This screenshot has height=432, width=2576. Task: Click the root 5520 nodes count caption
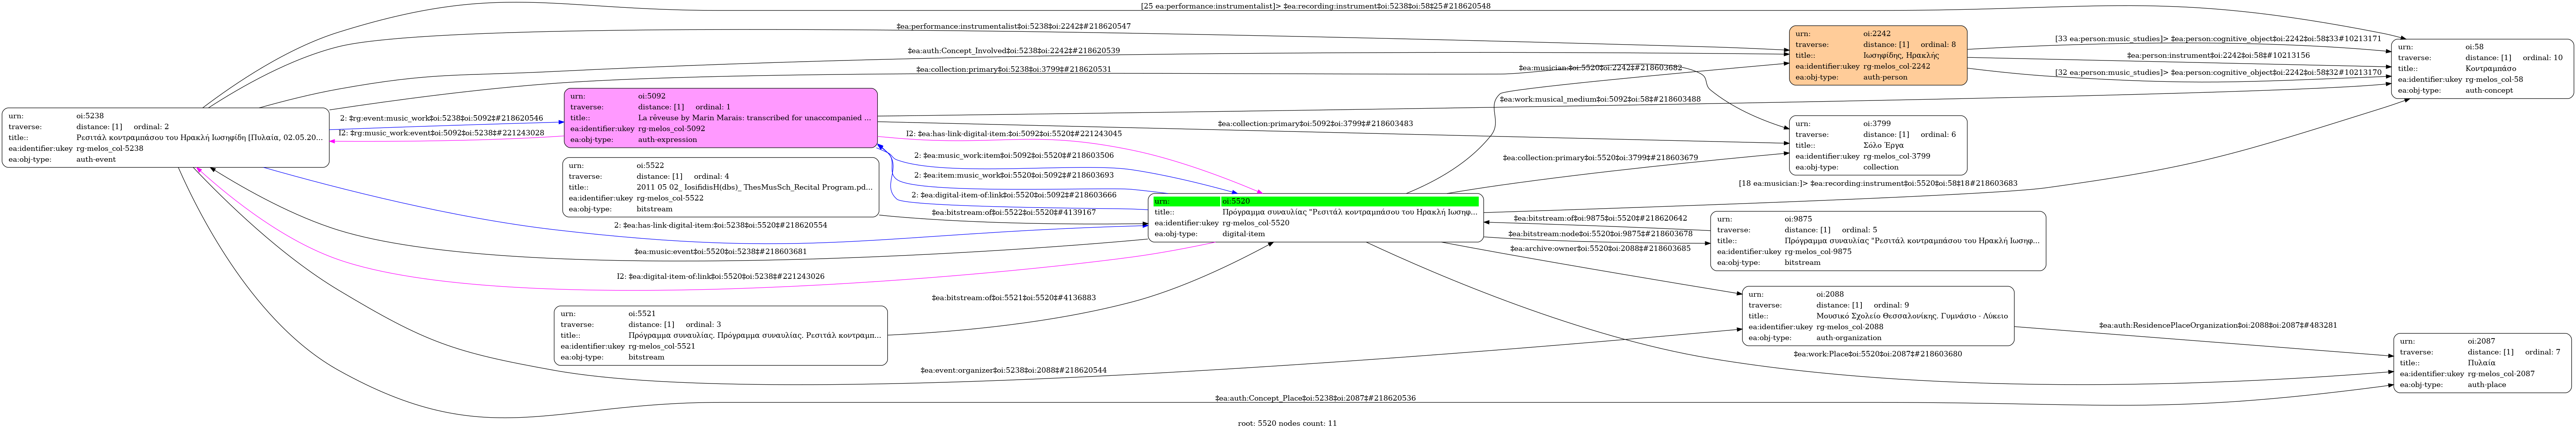[1287, 423]
